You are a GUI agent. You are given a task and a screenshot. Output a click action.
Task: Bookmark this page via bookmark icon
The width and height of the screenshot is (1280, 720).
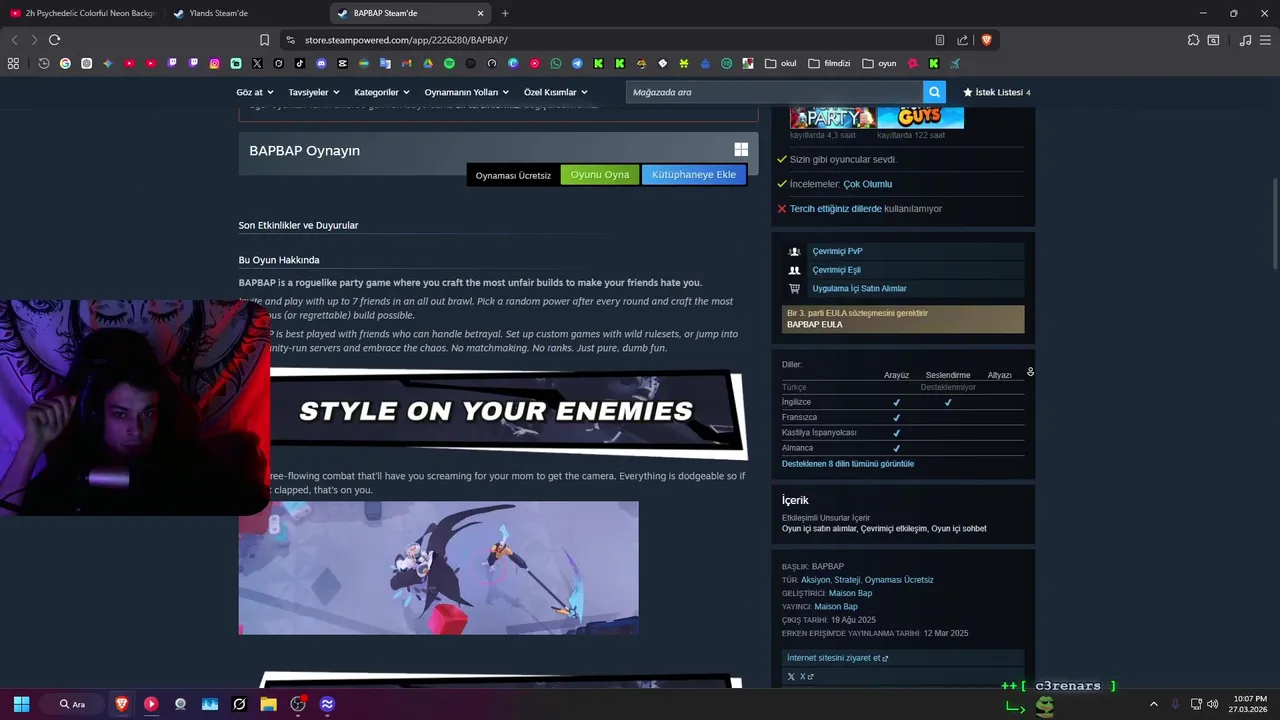(264, 40)
